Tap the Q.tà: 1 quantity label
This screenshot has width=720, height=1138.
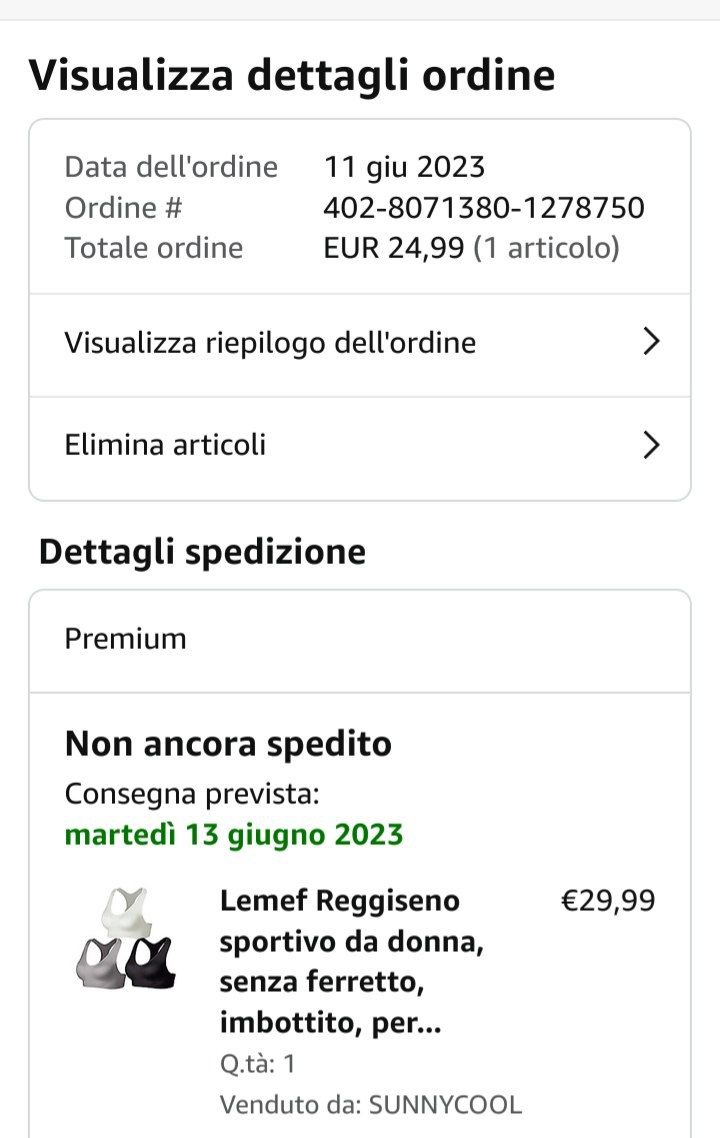[258, 1064]
